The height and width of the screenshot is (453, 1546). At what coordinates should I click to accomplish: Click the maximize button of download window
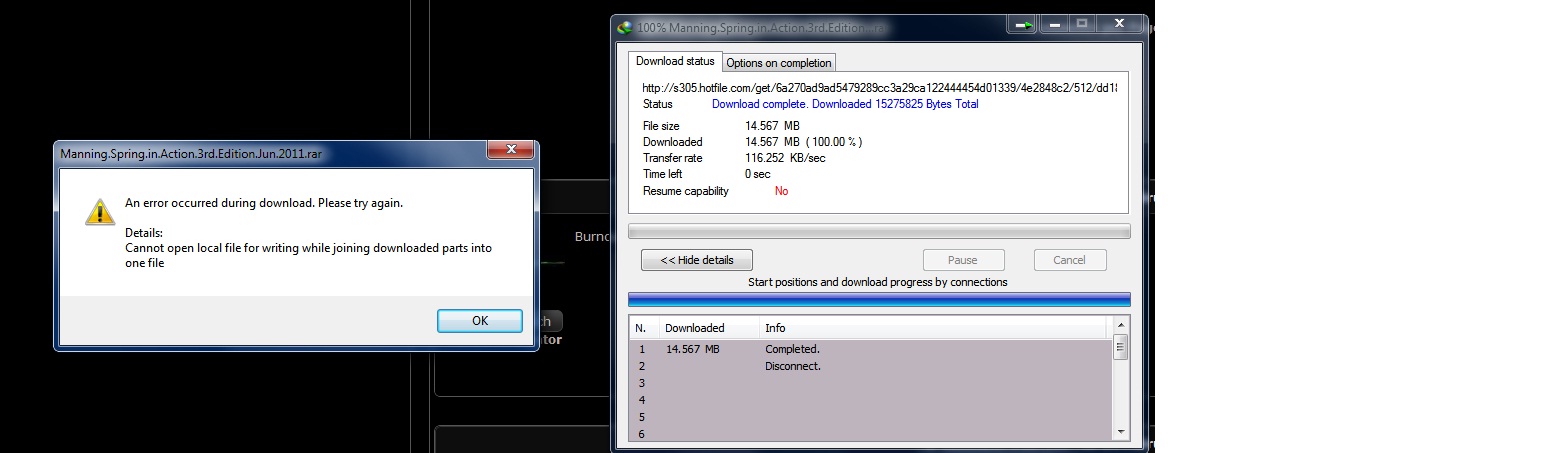point(1081,24)
